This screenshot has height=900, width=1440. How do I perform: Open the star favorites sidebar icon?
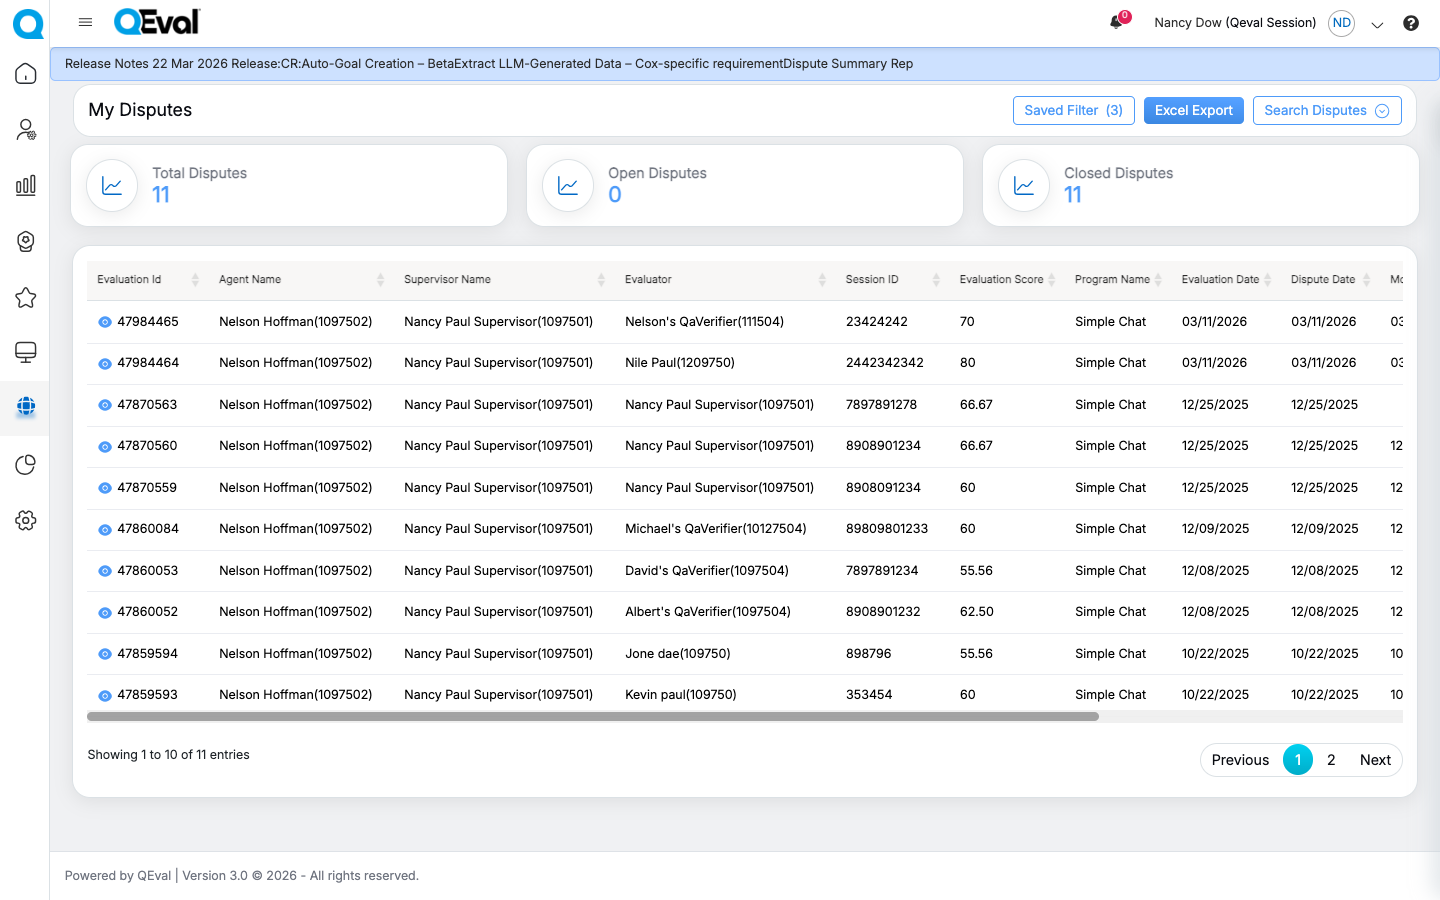[26, 298]
